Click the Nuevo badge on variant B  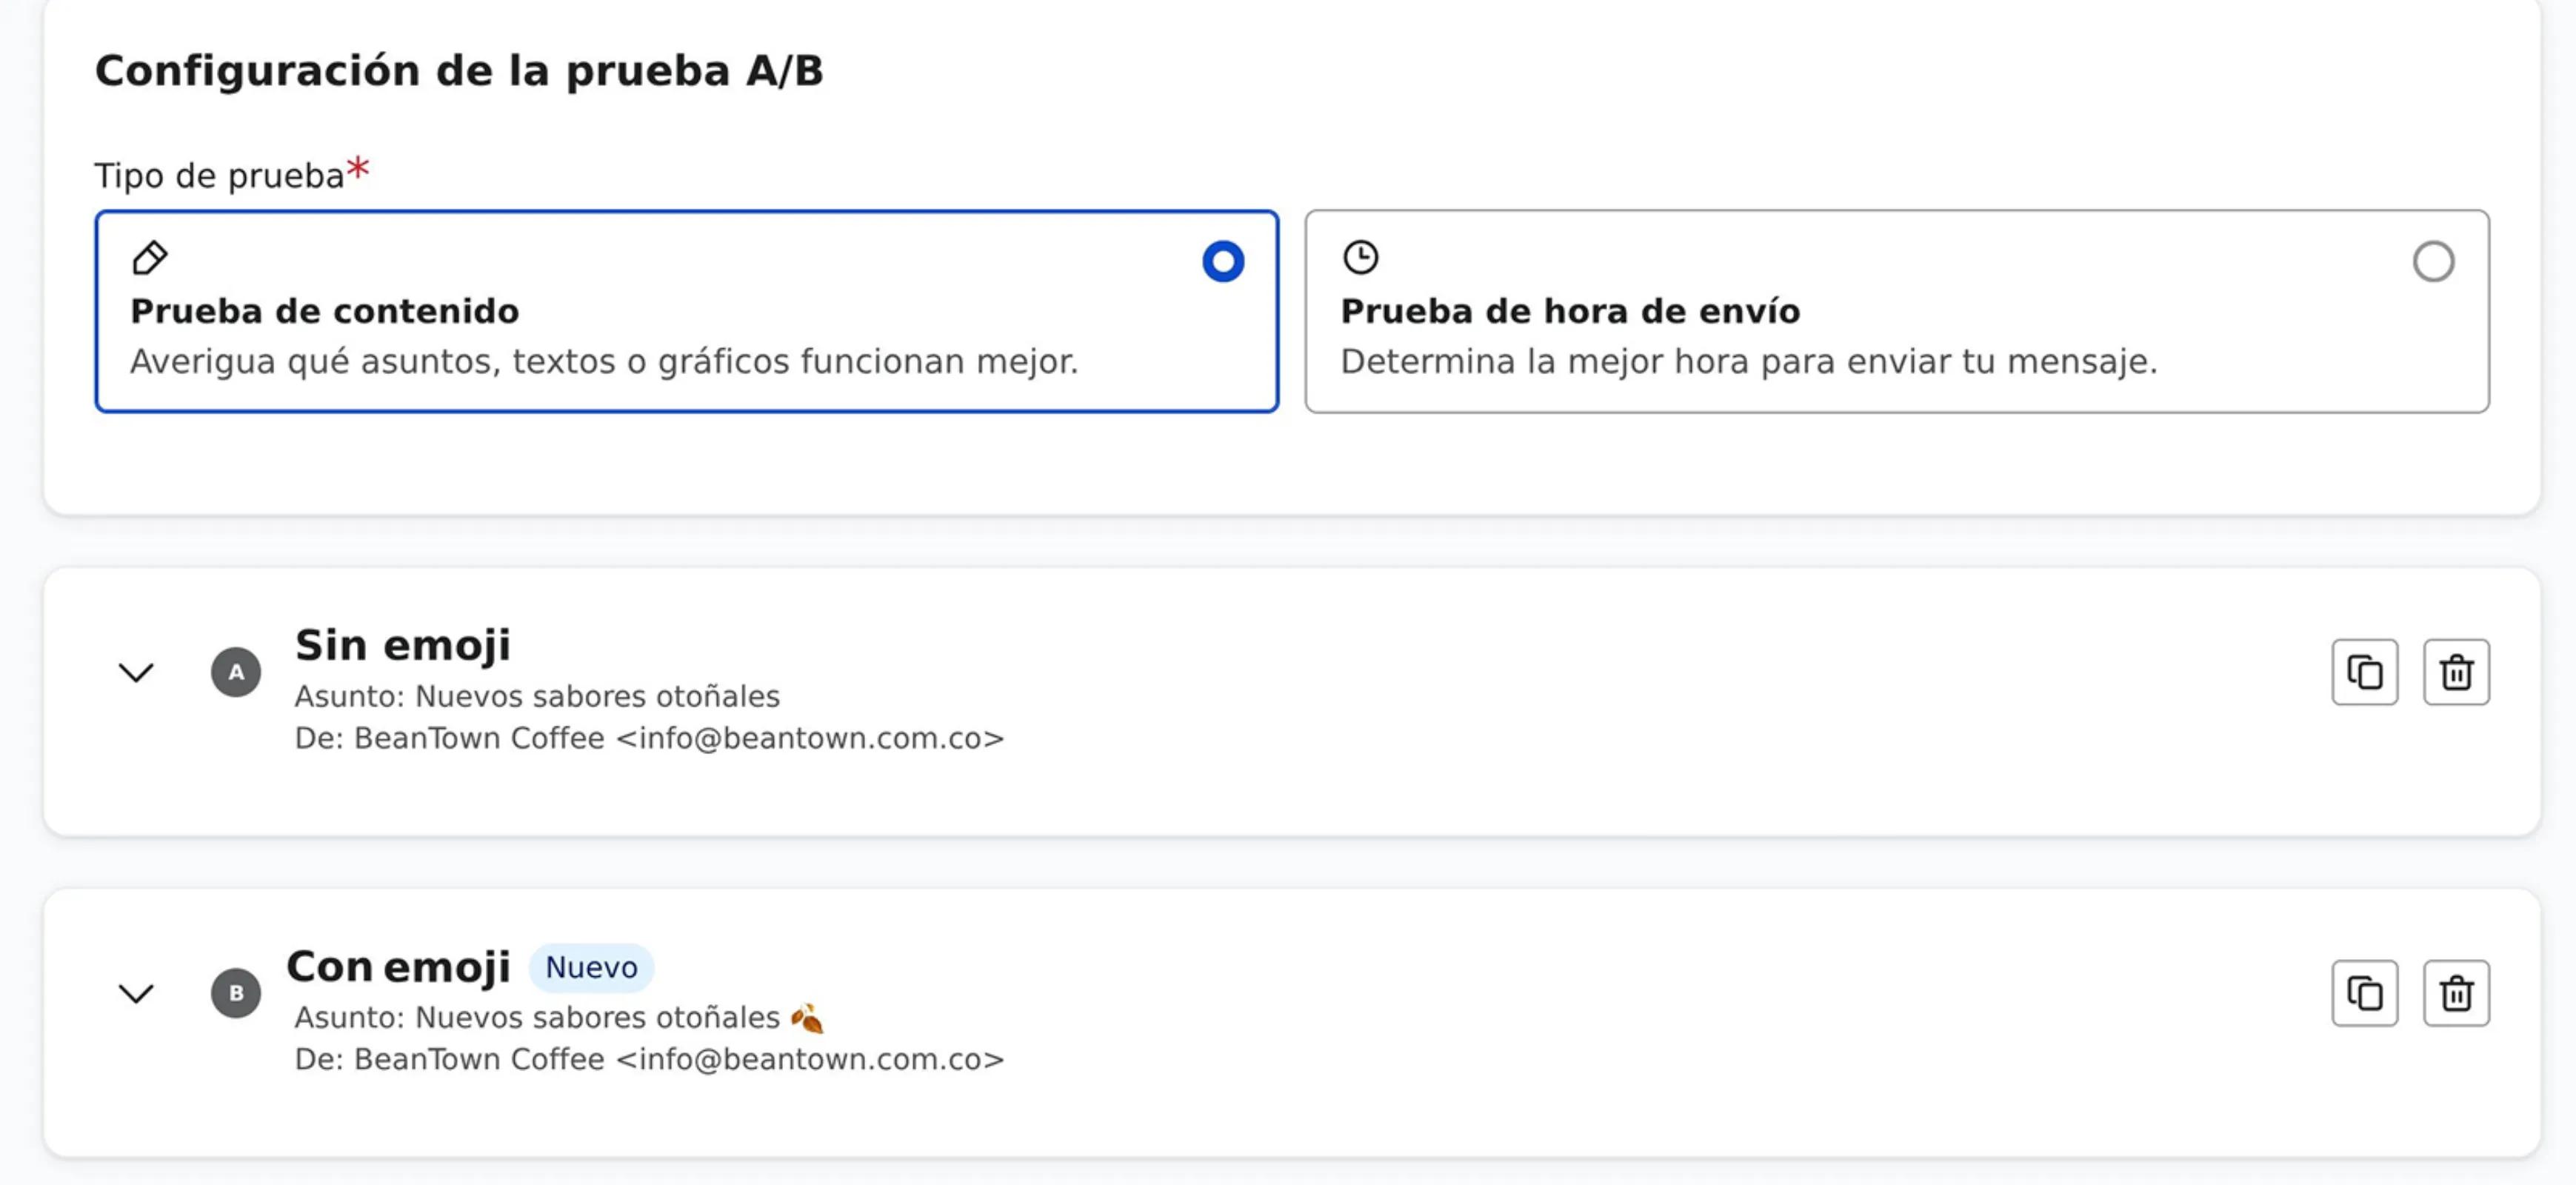point(591,968)
